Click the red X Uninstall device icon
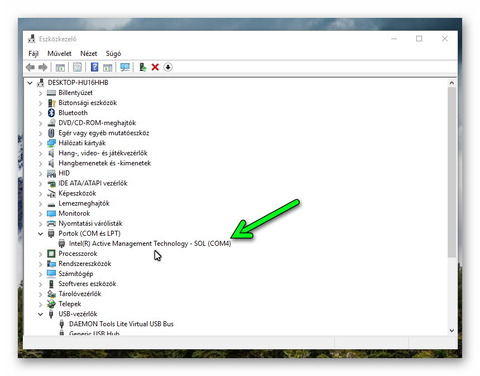The image size is (480, 376). click(x=155, y=67)
